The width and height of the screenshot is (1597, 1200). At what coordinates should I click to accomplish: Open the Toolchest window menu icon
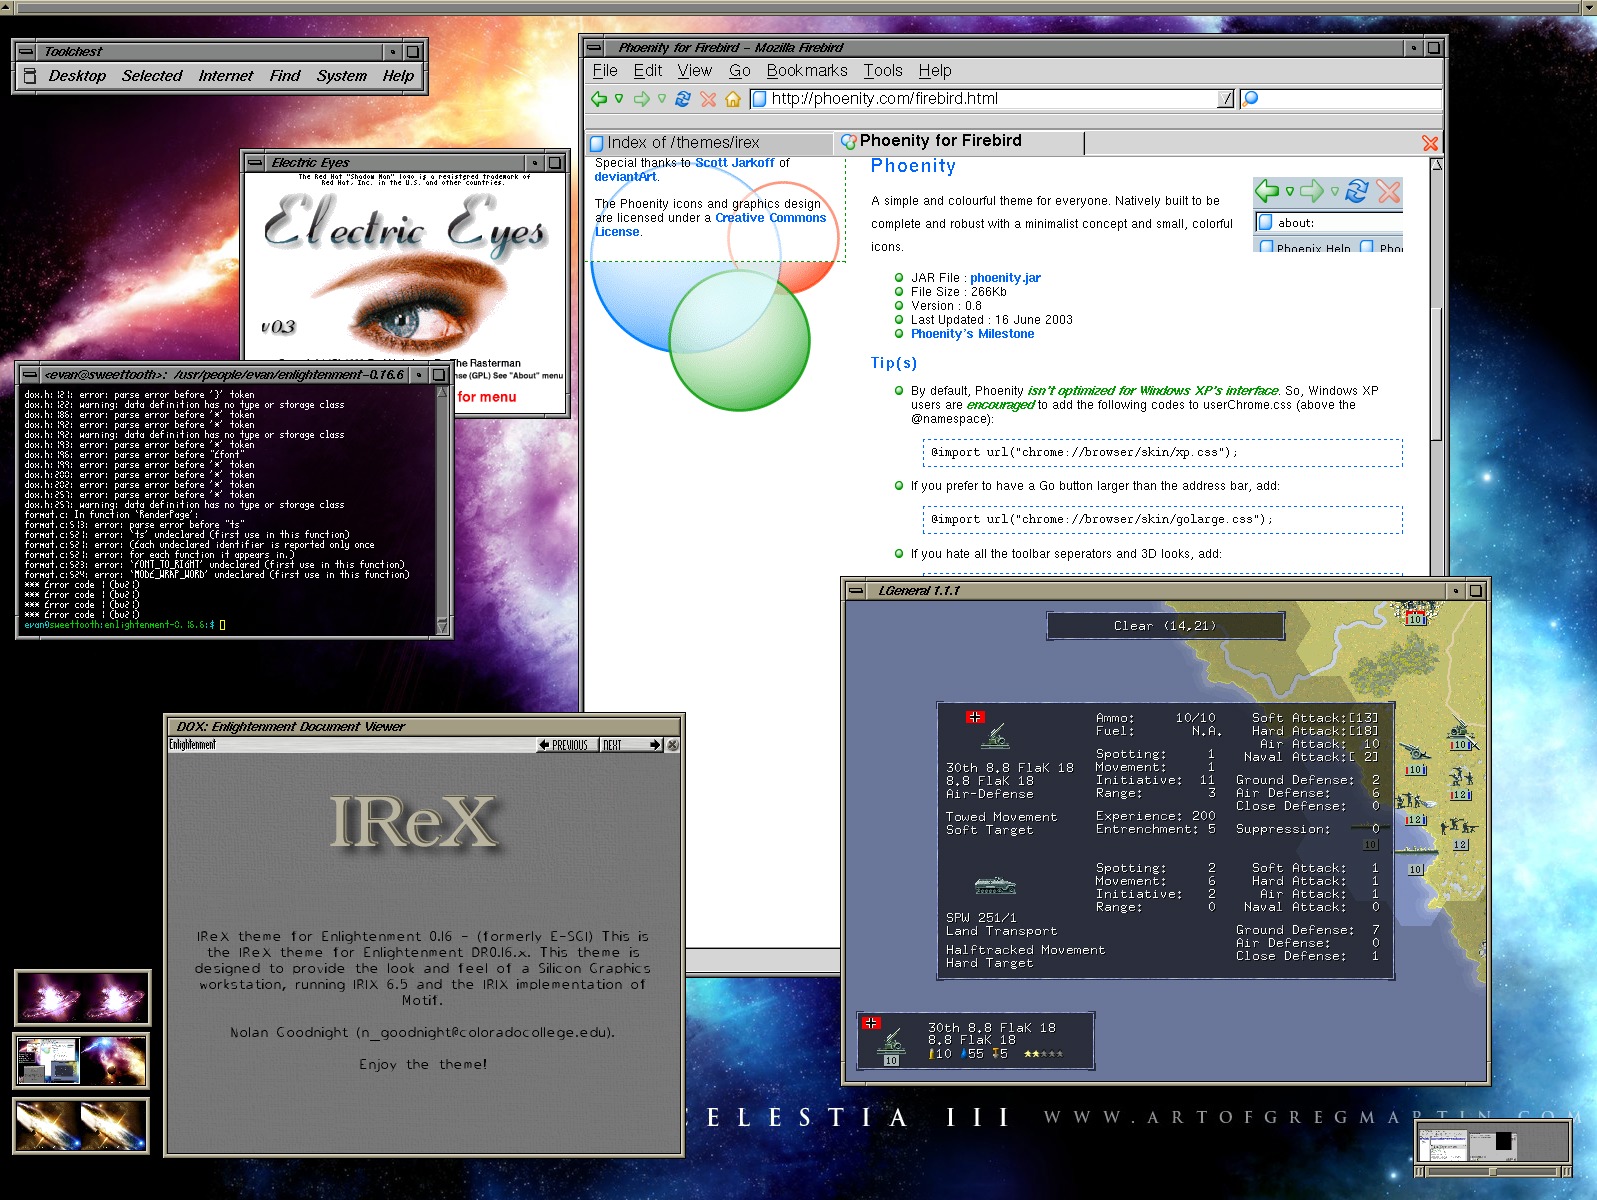[x=28, y=51]
